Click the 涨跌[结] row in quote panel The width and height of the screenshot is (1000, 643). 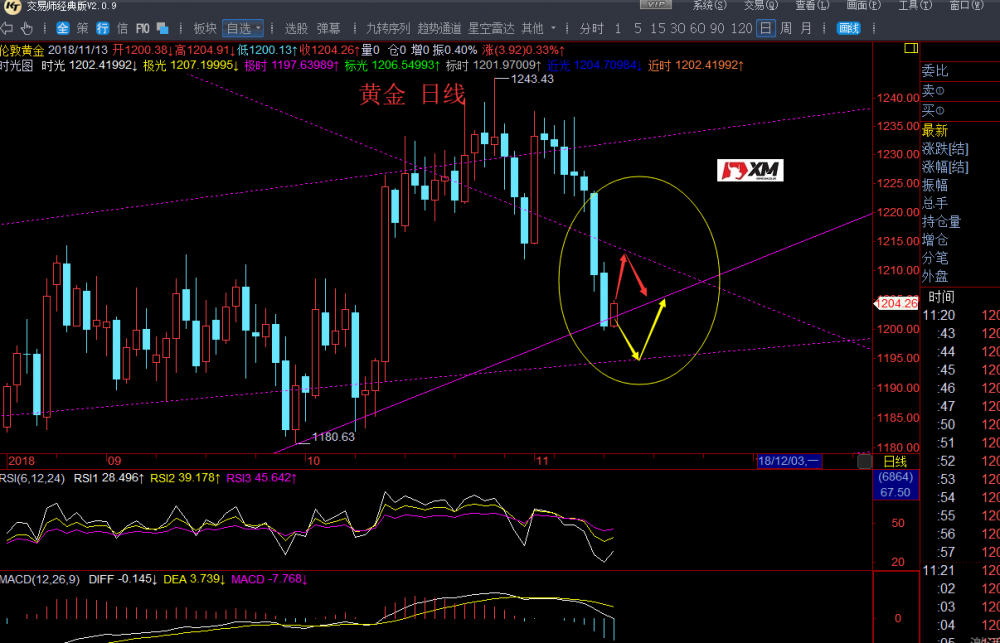coord(945,149)
